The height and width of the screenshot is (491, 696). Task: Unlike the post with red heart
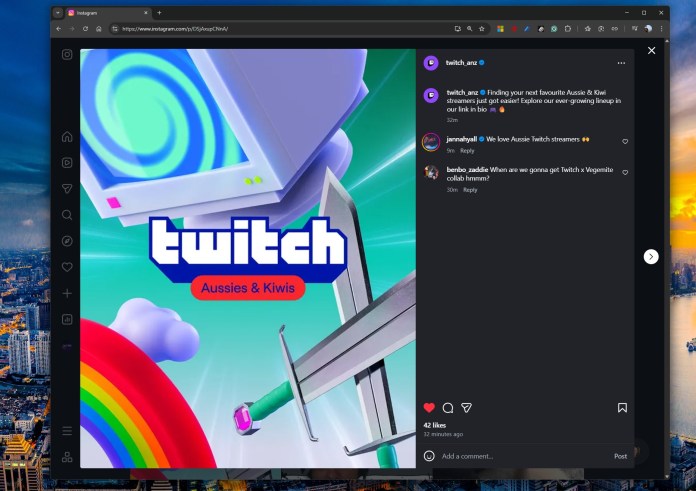[429, 408]
